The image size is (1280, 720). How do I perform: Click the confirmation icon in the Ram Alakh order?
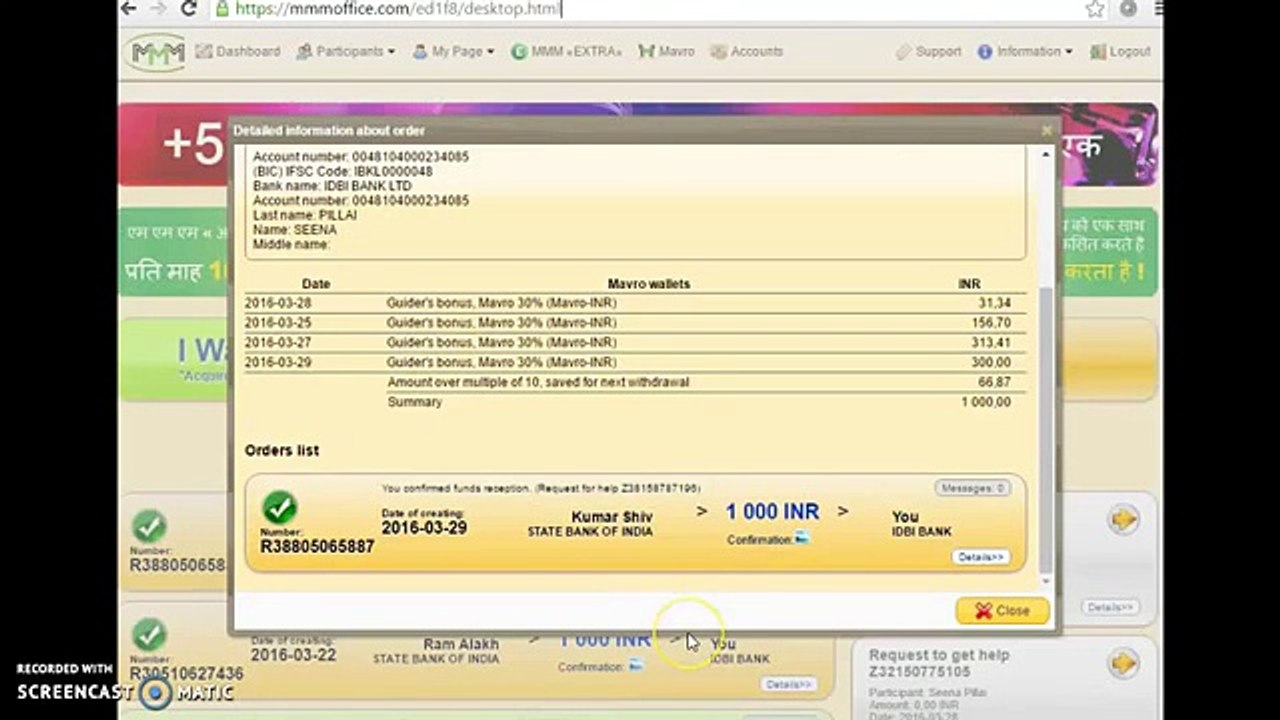[x=636, y=666]
